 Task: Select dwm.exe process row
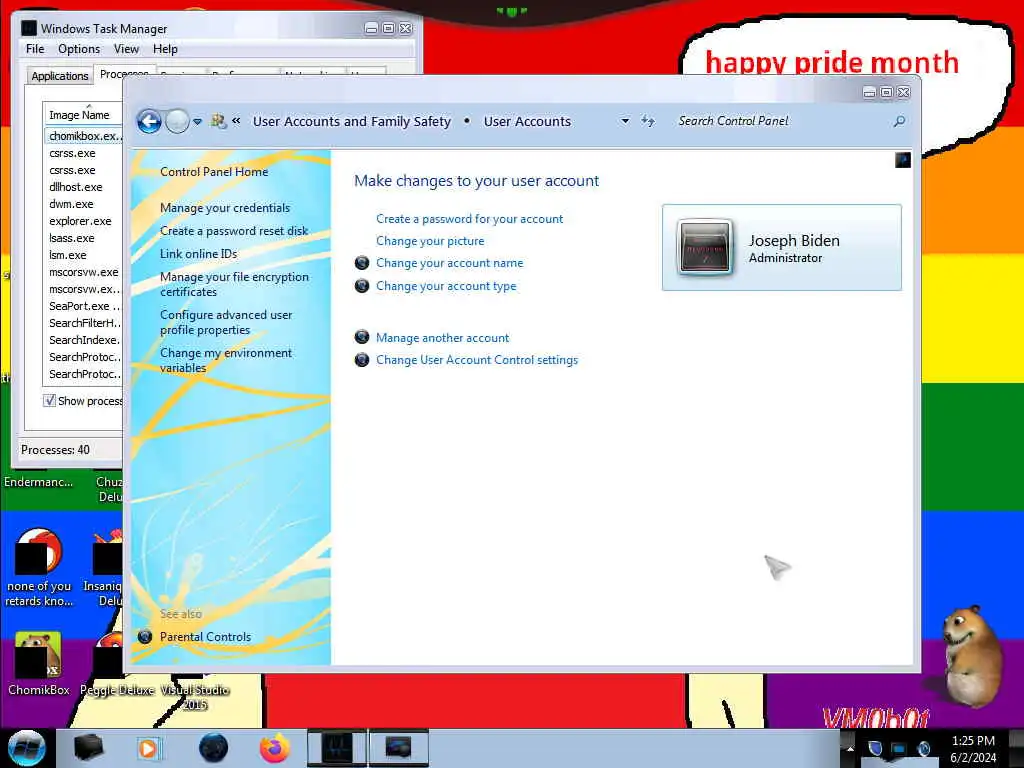(x=84, y=204)
